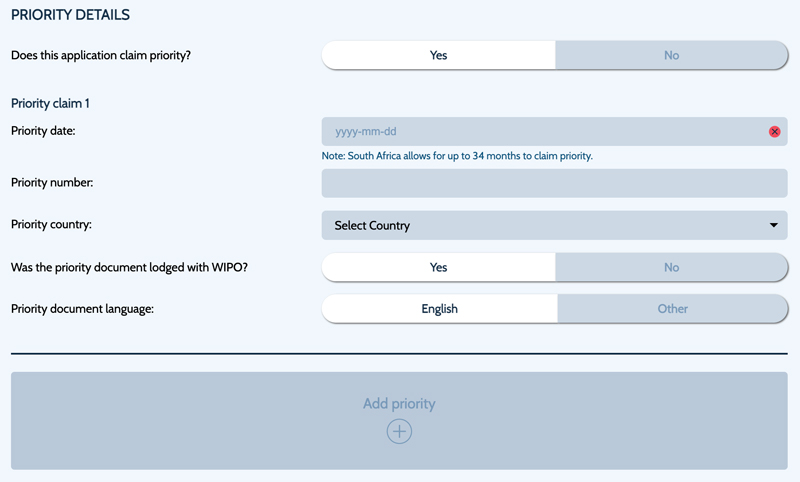Pick English as priority document language
Viewport: 800px width, 482px height.
439,309
